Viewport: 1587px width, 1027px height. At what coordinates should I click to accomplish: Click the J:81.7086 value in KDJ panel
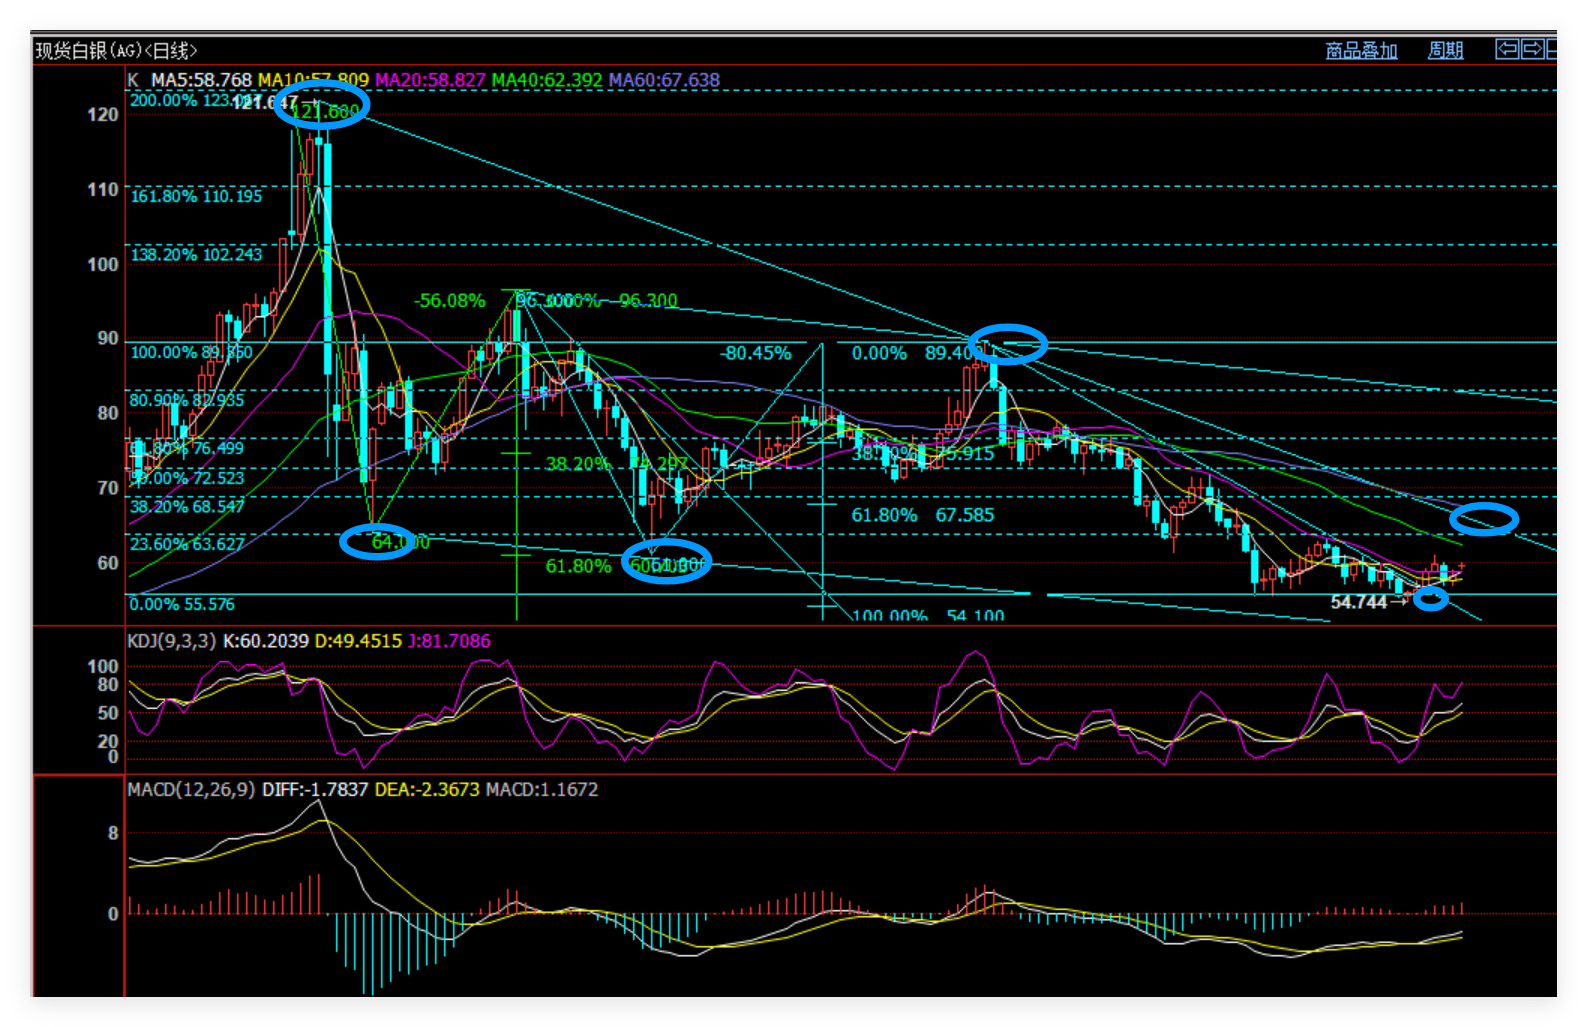tap(449, 641)
